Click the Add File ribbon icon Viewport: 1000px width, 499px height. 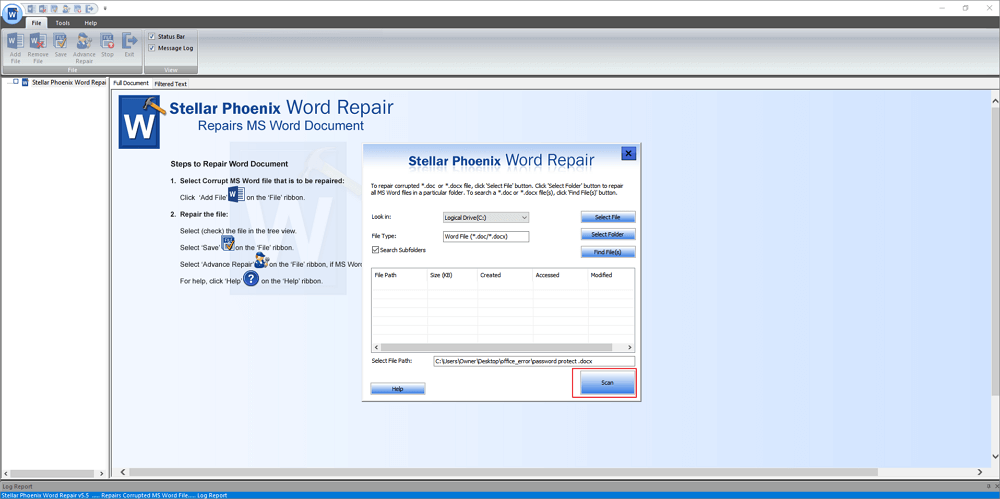(15, 46)
